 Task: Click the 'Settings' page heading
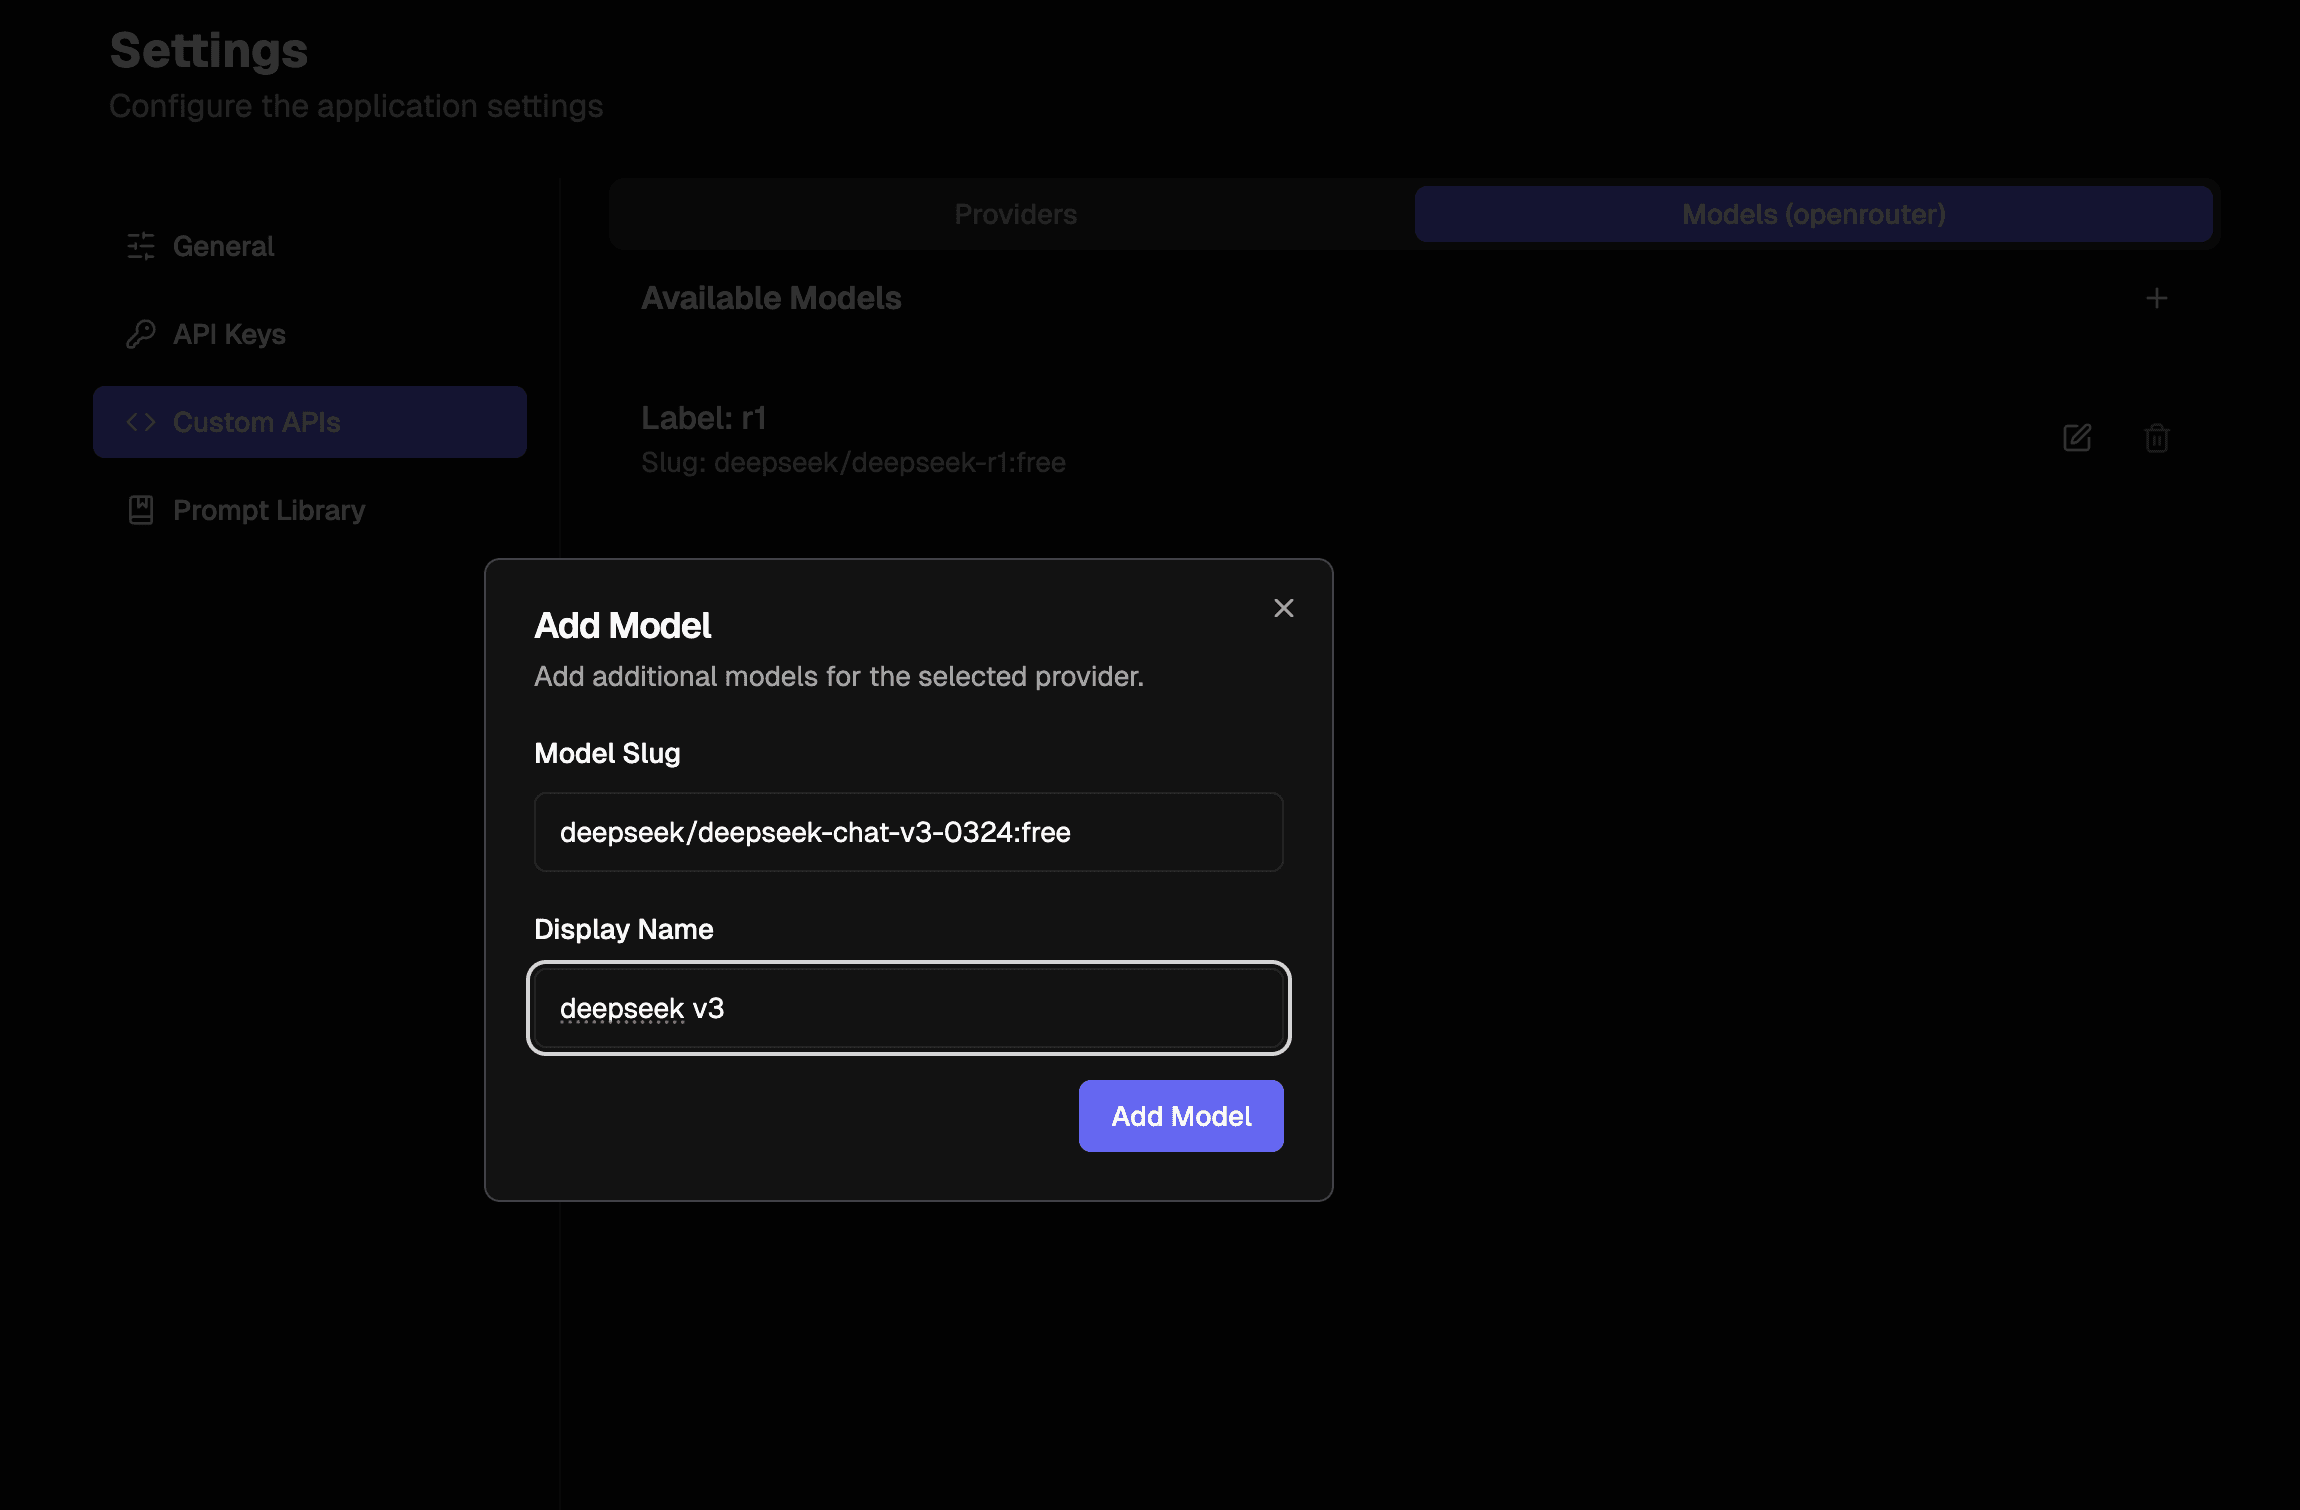click(x=209, y=50)
